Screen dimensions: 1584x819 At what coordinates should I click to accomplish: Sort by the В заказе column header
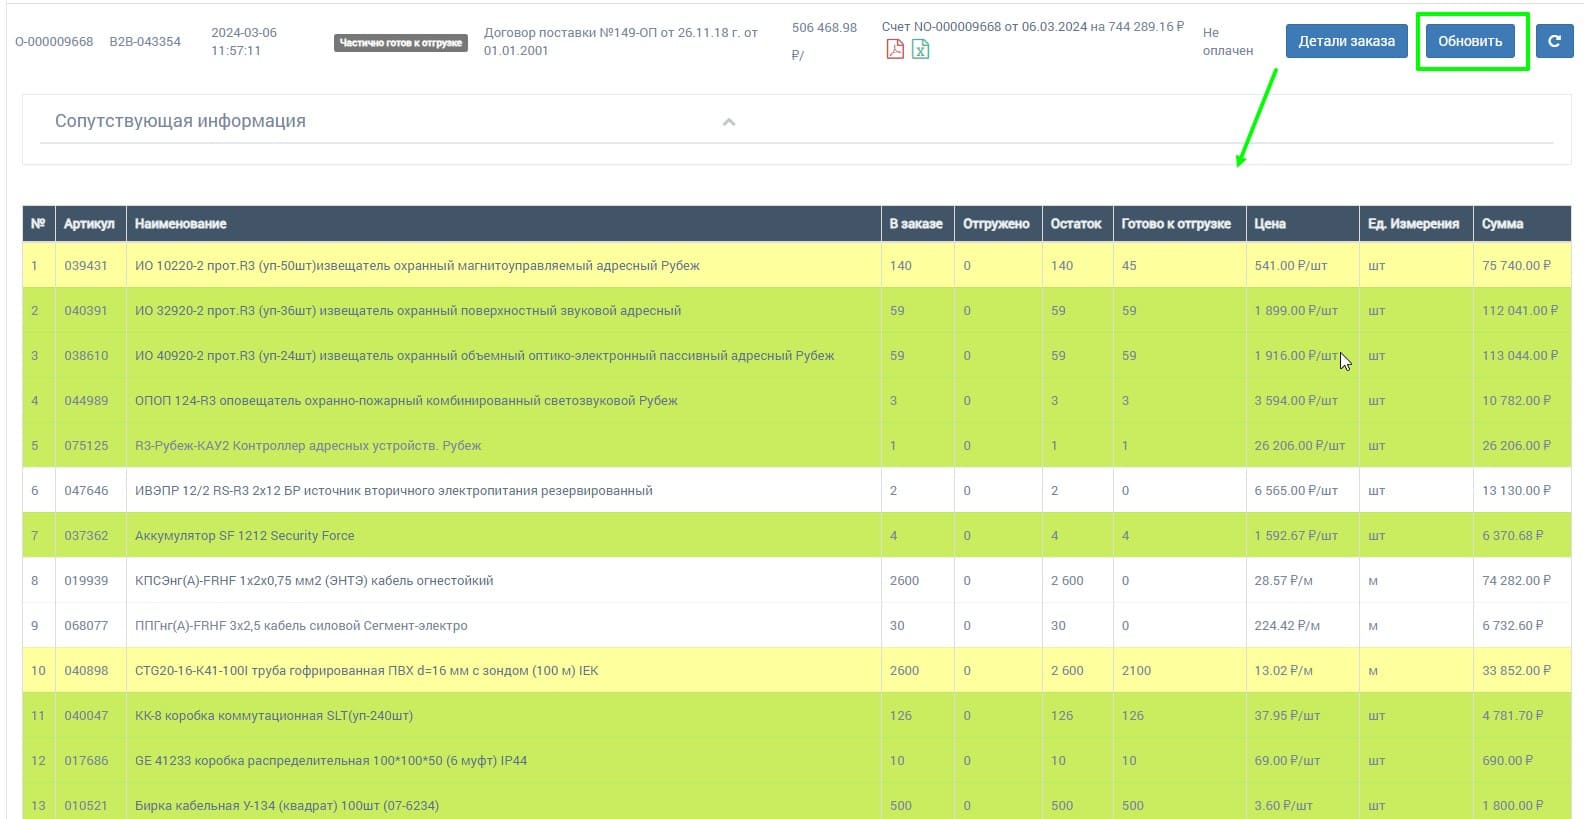click(x=916, y=224)
